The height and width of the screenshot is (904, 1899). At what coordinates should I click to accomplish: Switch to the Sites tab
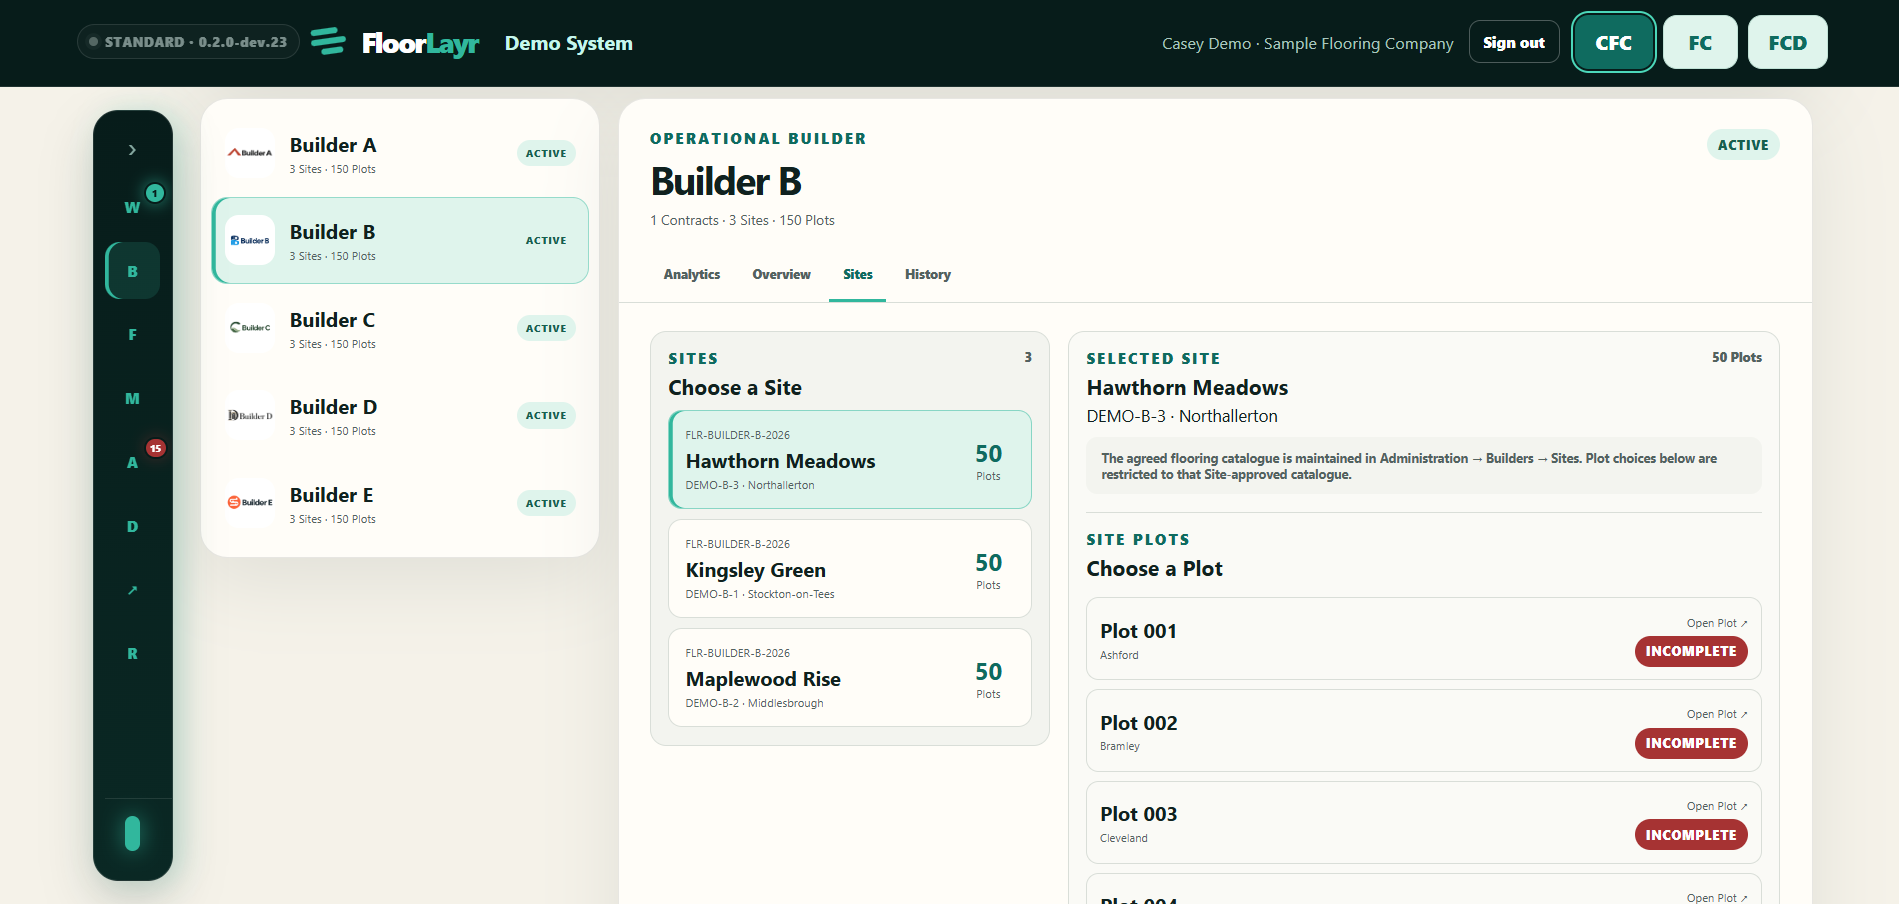pos(858,274)
